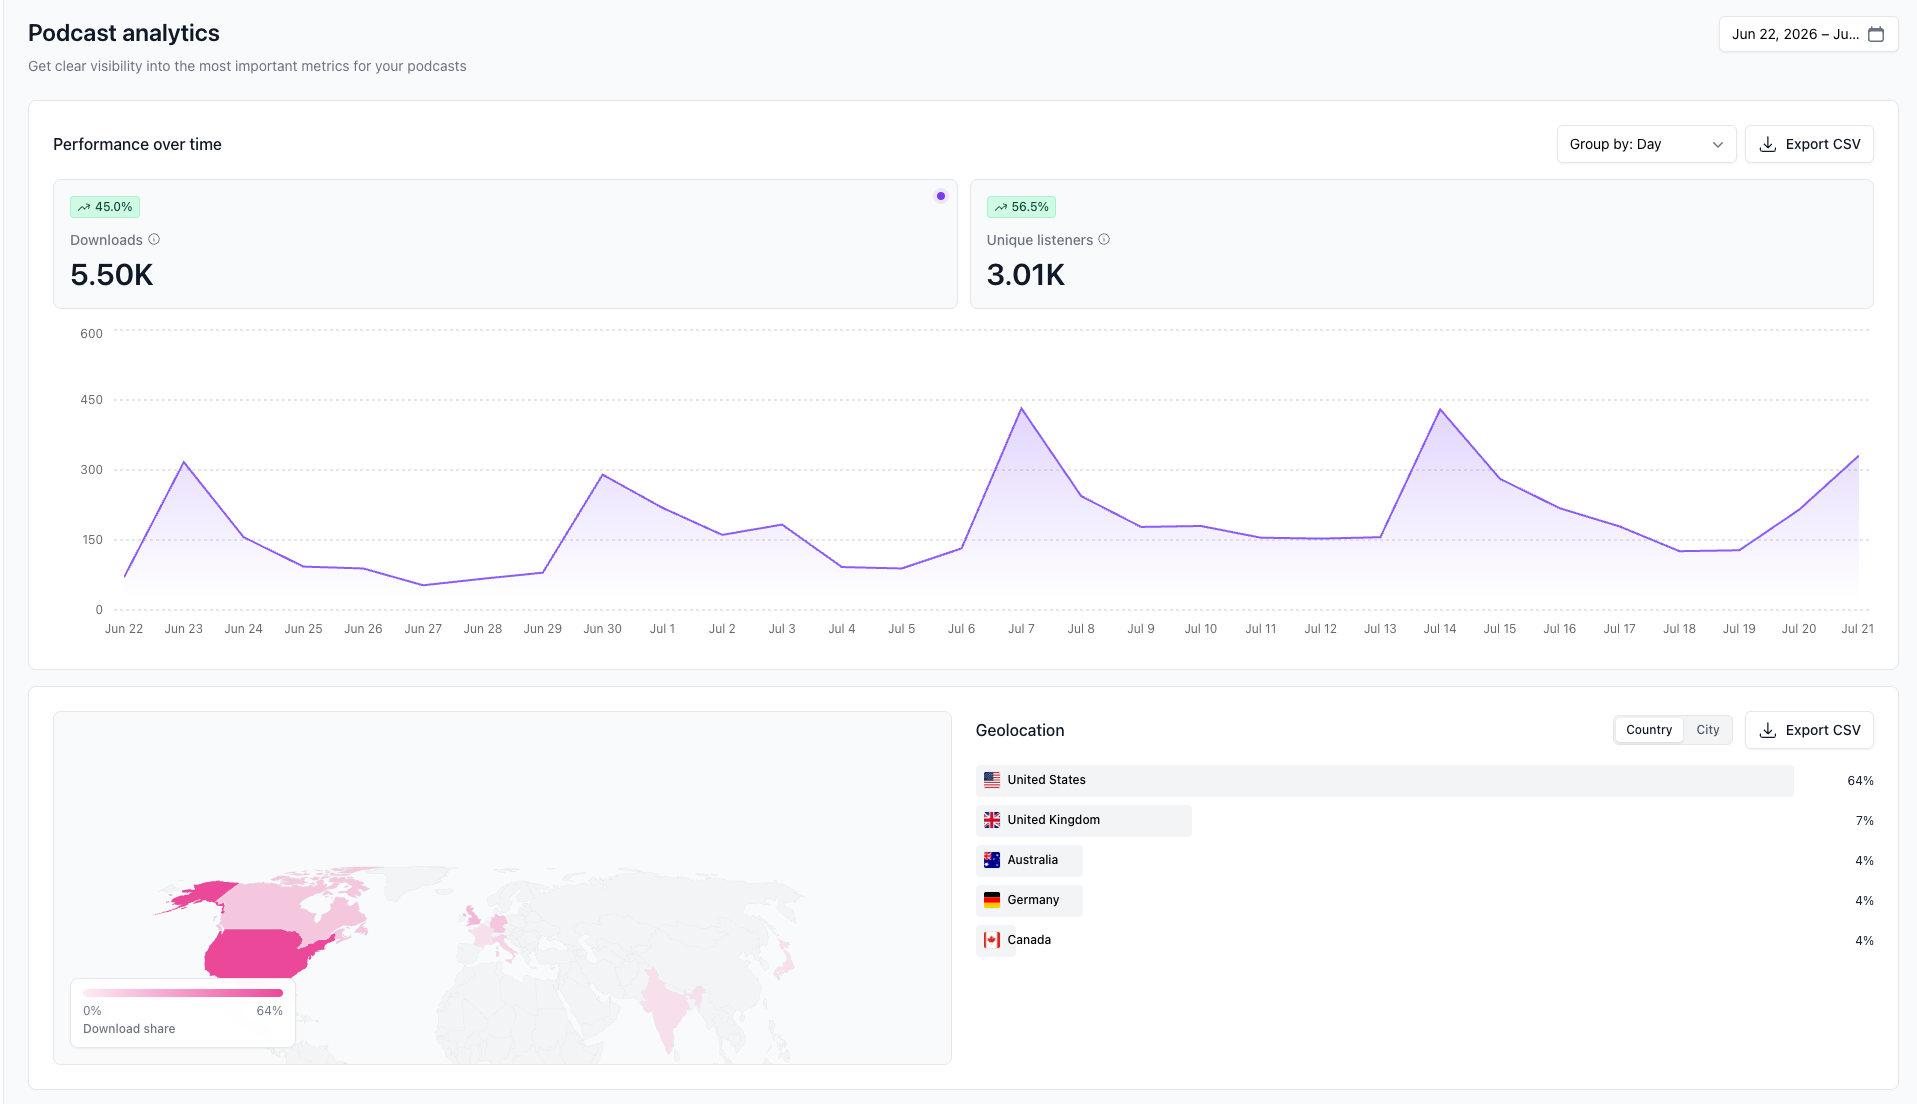Switch geolocation view to City
This screenshot has height=1104, width=1917.
pos(1707,730)
